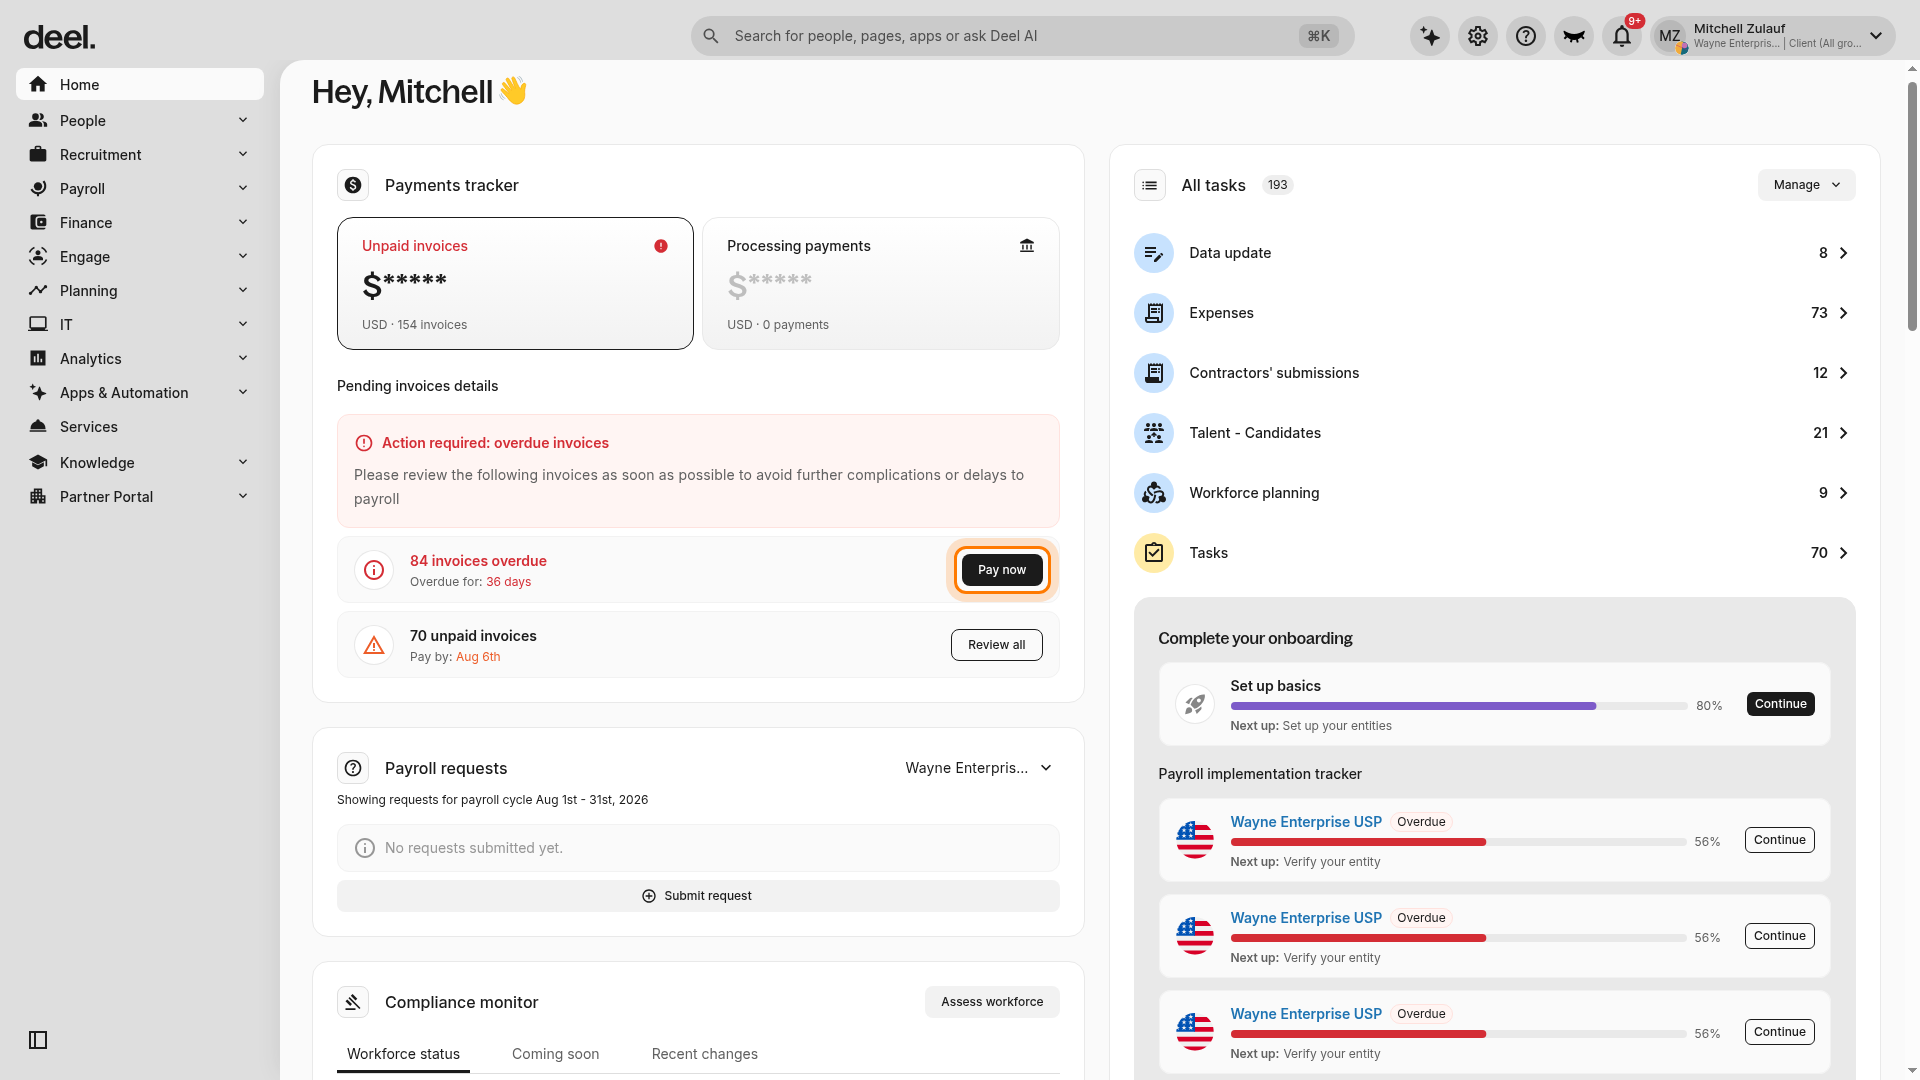Click 'Aug 6th' pay-by date
Image resolution: width=1920 pixels, height=1080 pixels.
(x=478, y=657)
